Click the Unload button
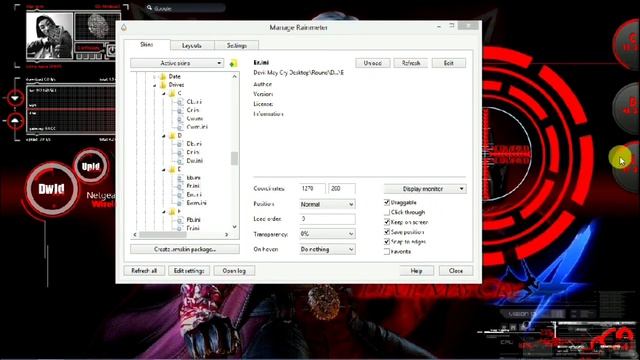The height and width of the screenshot is (360, 640). point(373,63)
